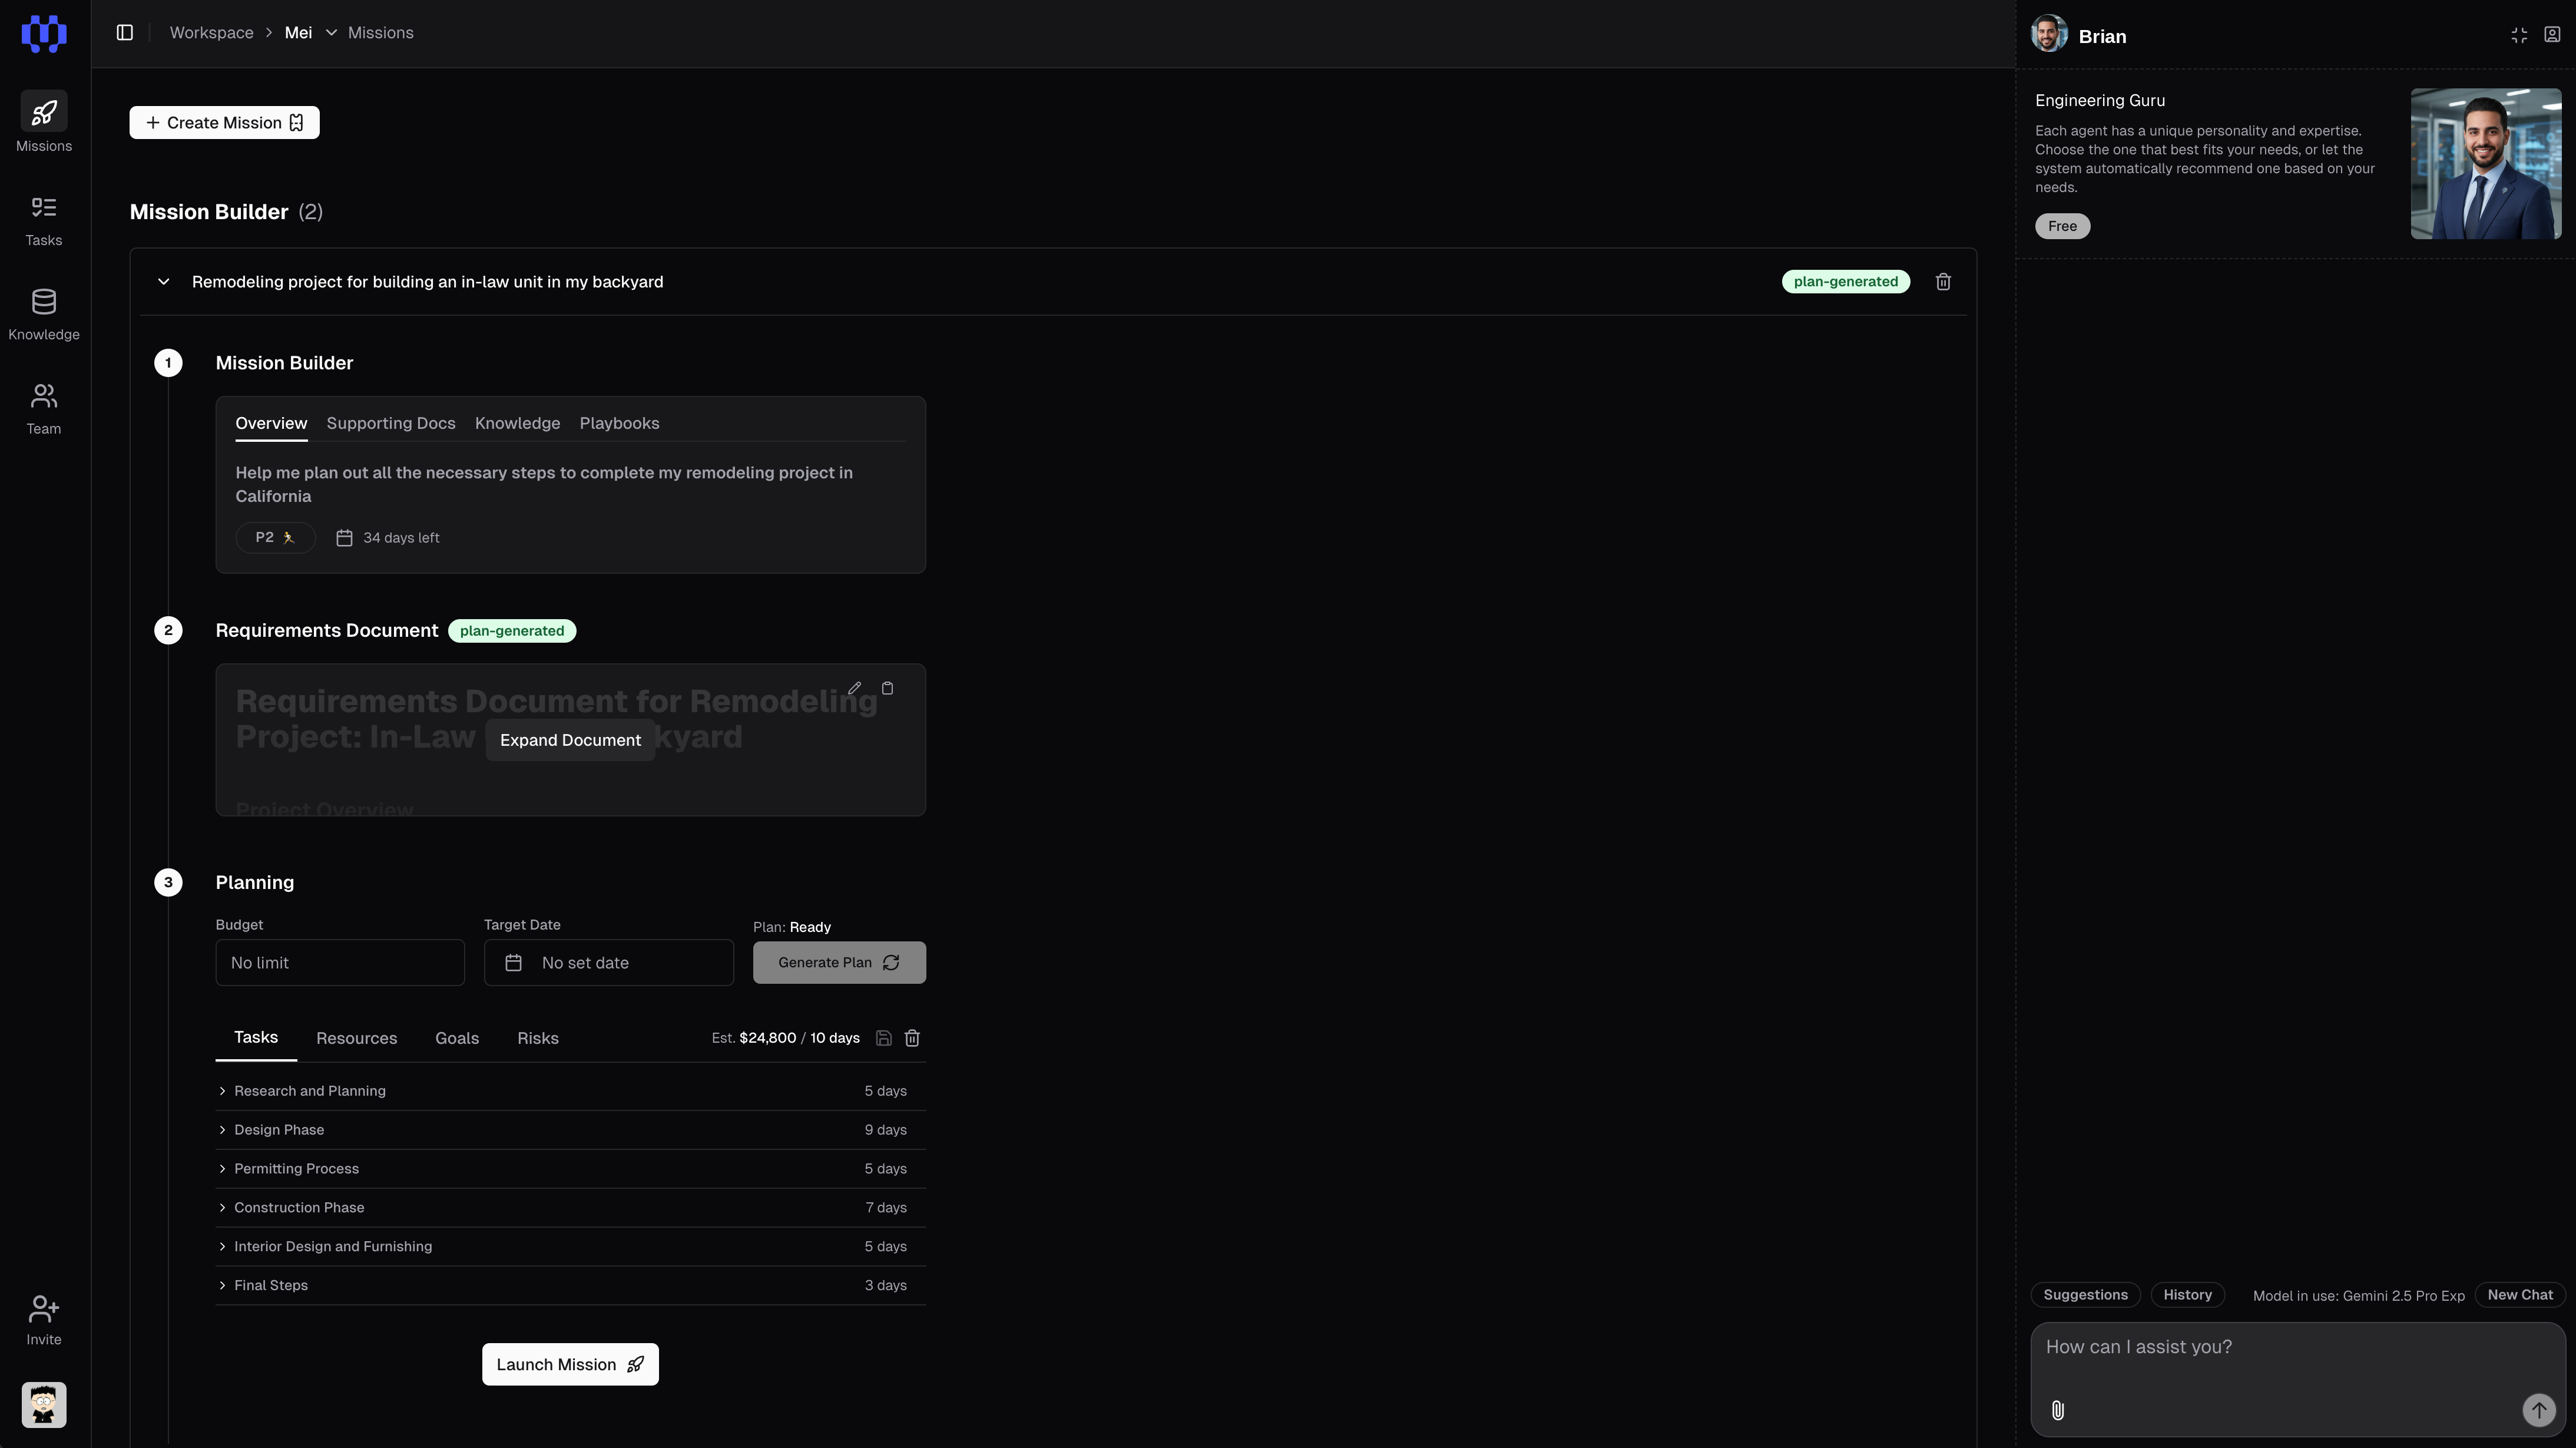Viewport: 2576px width, 1448px height.
Task: Delete the remodeling project mission
Action: click(1943, 282)
